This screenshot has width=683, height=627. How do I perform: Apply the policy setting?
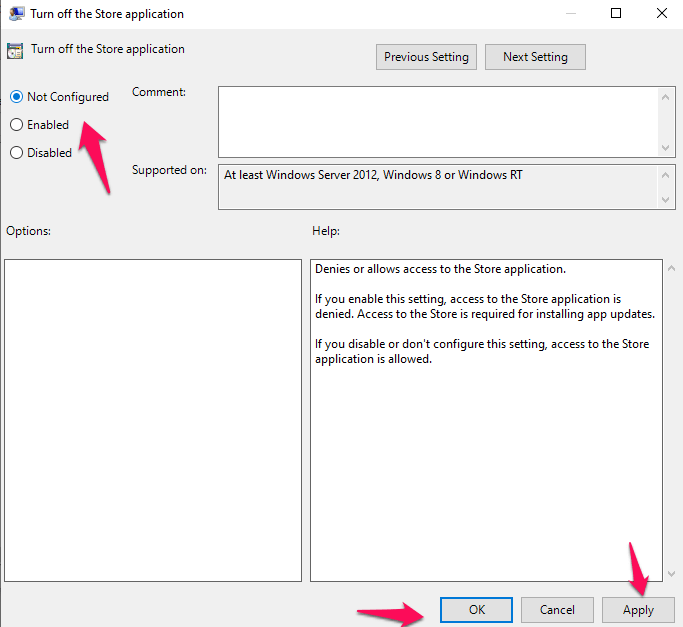pos(638,610)
